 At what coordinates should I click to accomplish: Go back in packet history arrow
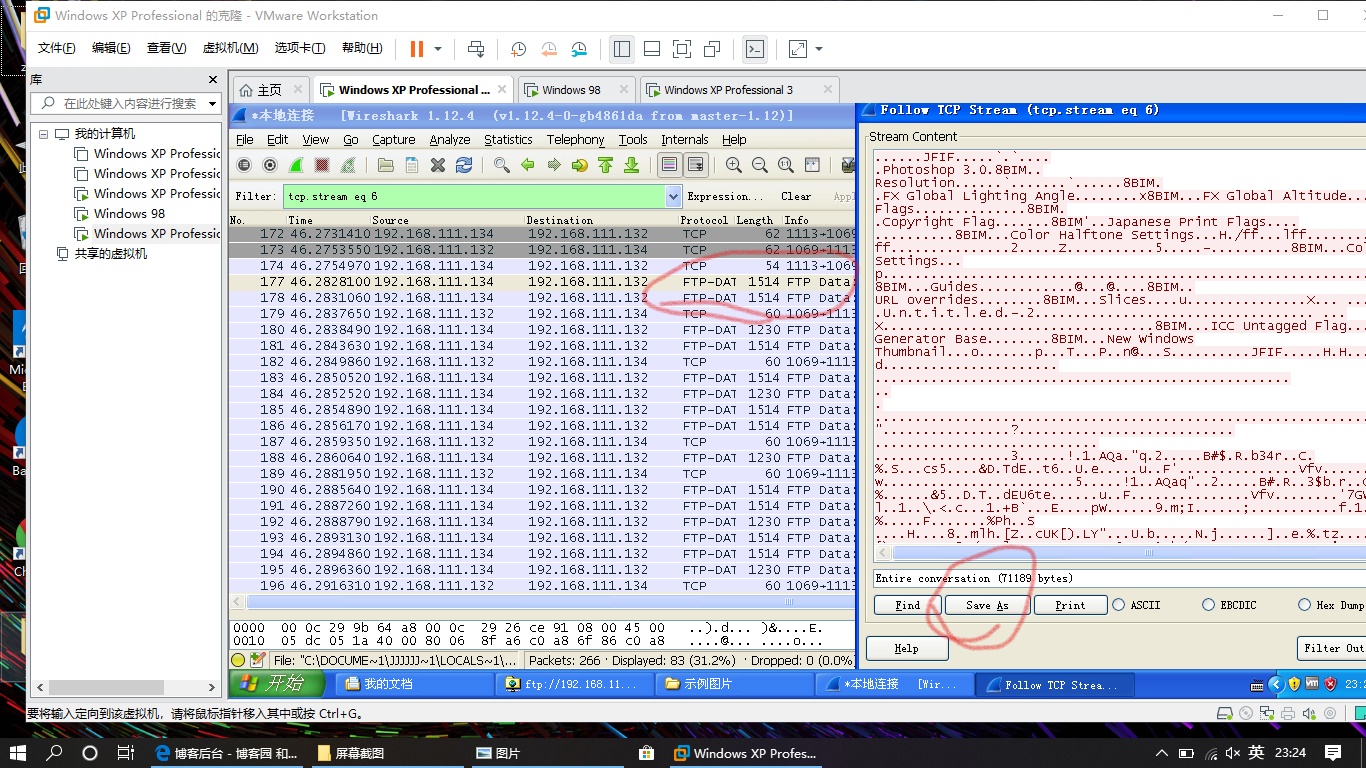click(x=527, y=165)
